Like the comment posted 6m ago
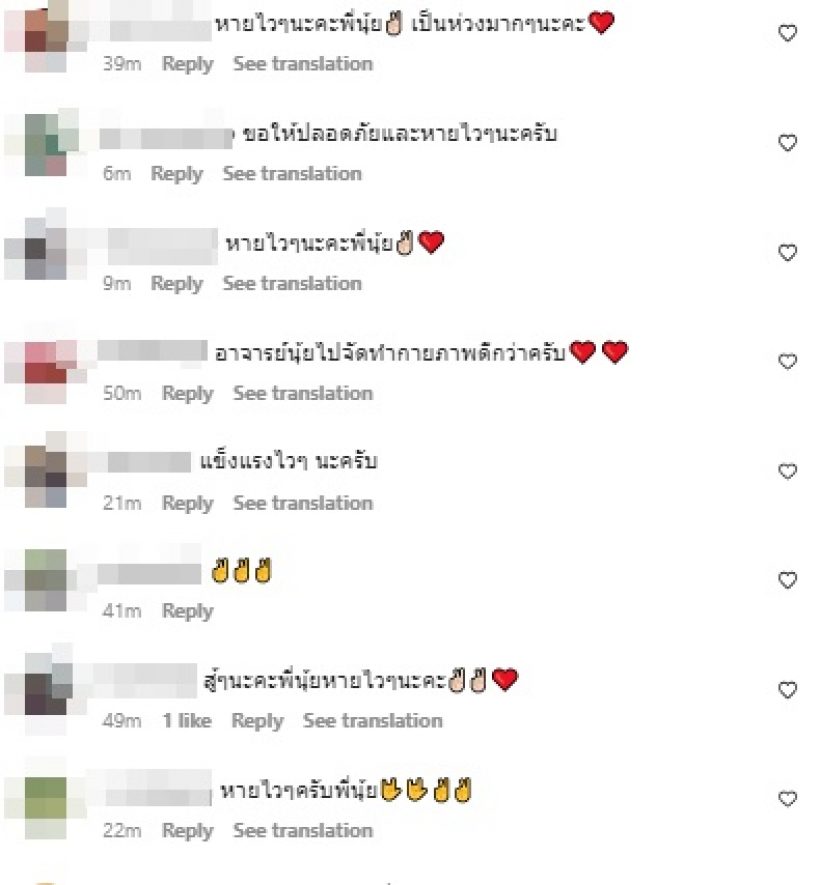The image size is (820, 885). [x=787, y=143]
